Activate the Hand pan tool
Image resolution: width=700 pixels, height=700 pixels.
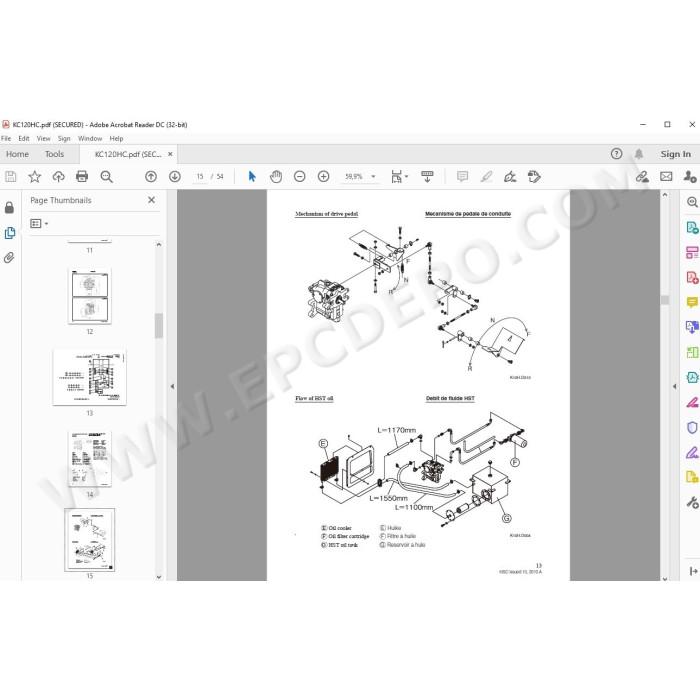(x=276, y=177)
